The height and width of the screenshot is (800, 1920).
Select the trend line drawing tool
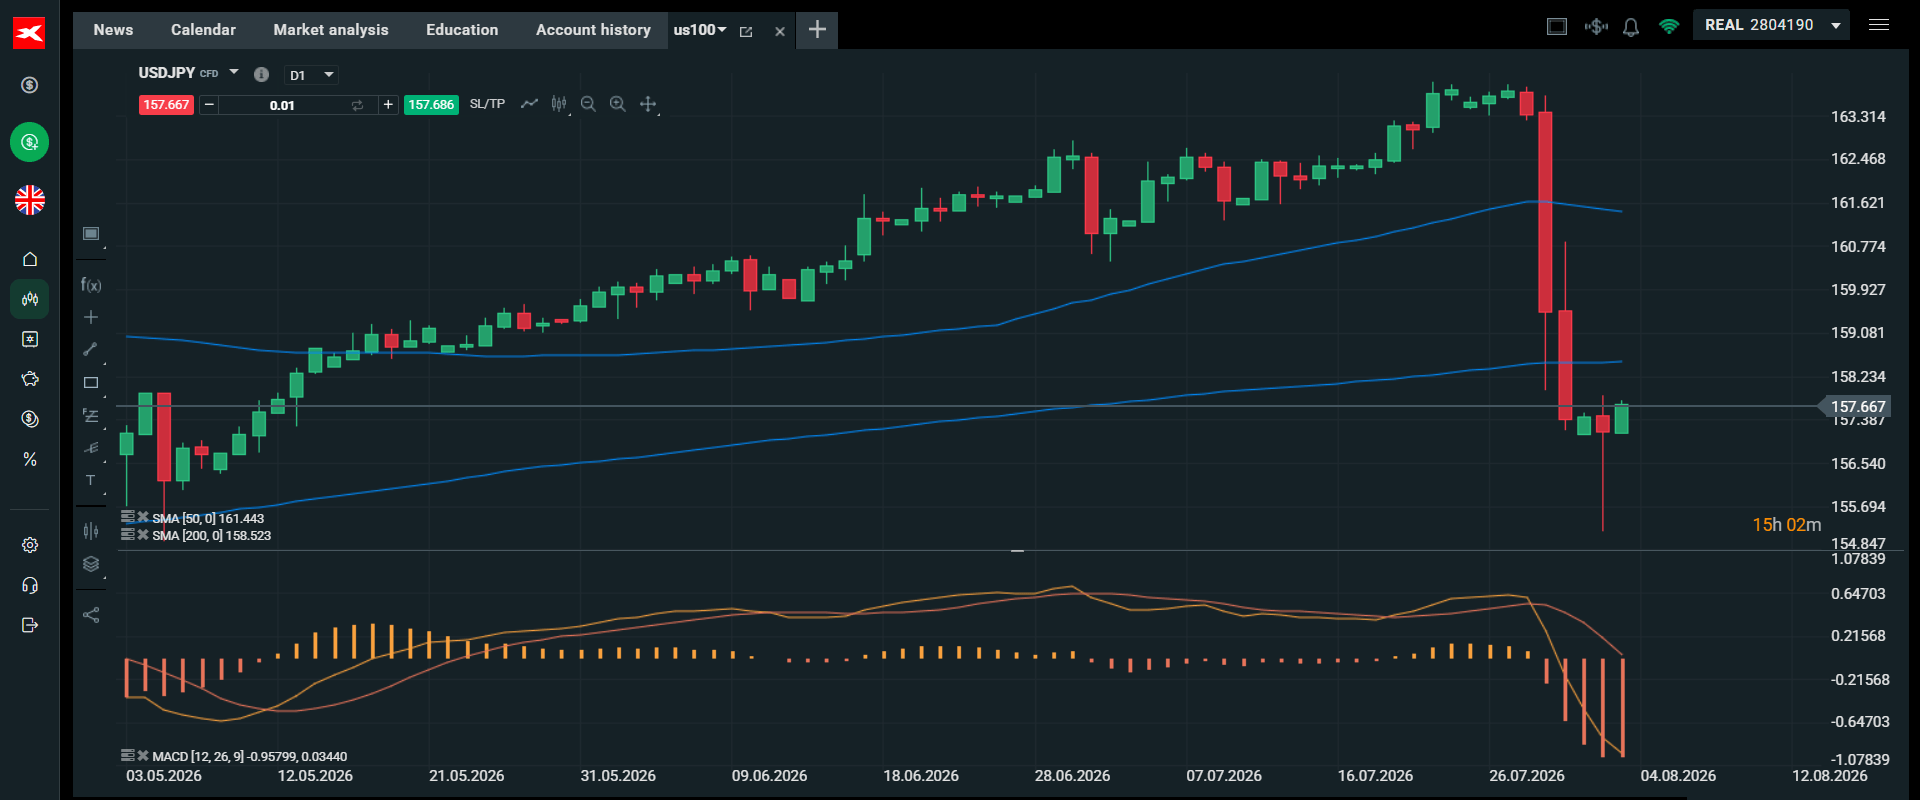point(91,349)
